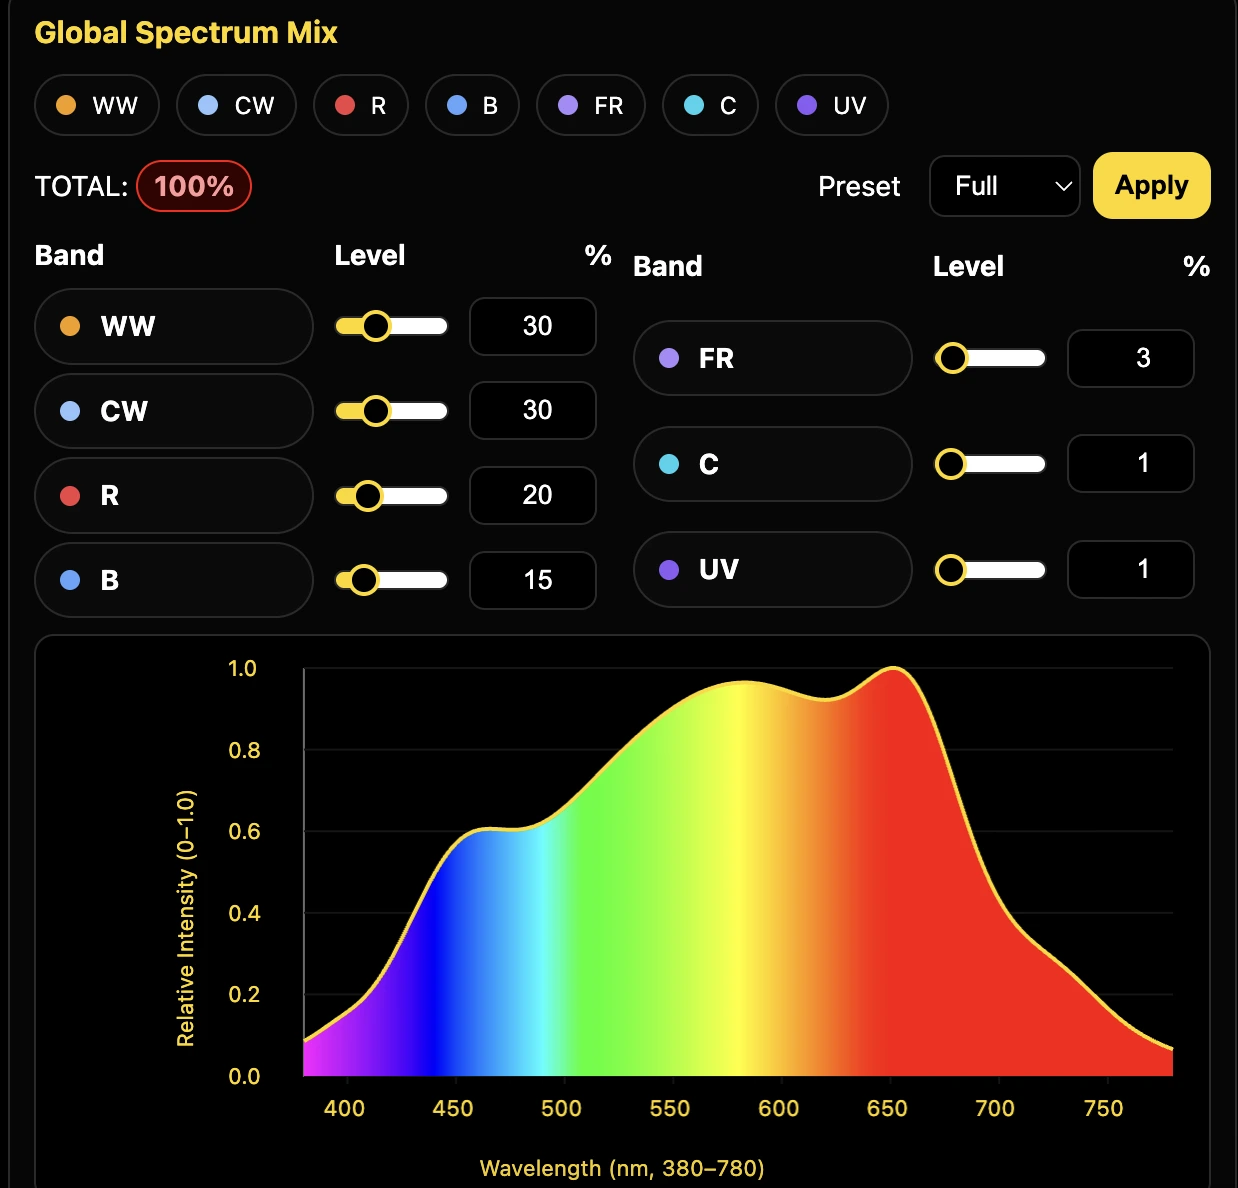
Task: Click the UV value field showing 1
Action: click(1130, 569)
